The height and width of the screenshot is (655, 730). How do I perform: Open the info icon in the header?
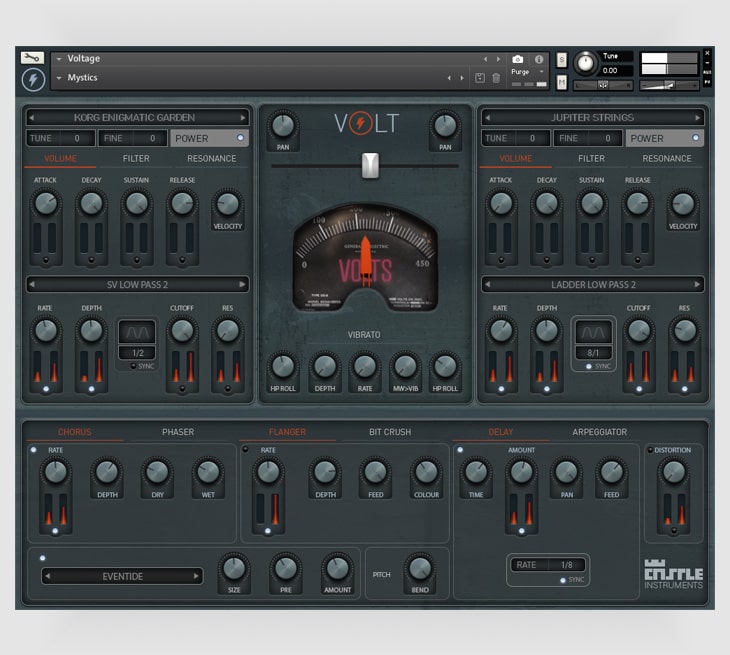tap(539, 59)
